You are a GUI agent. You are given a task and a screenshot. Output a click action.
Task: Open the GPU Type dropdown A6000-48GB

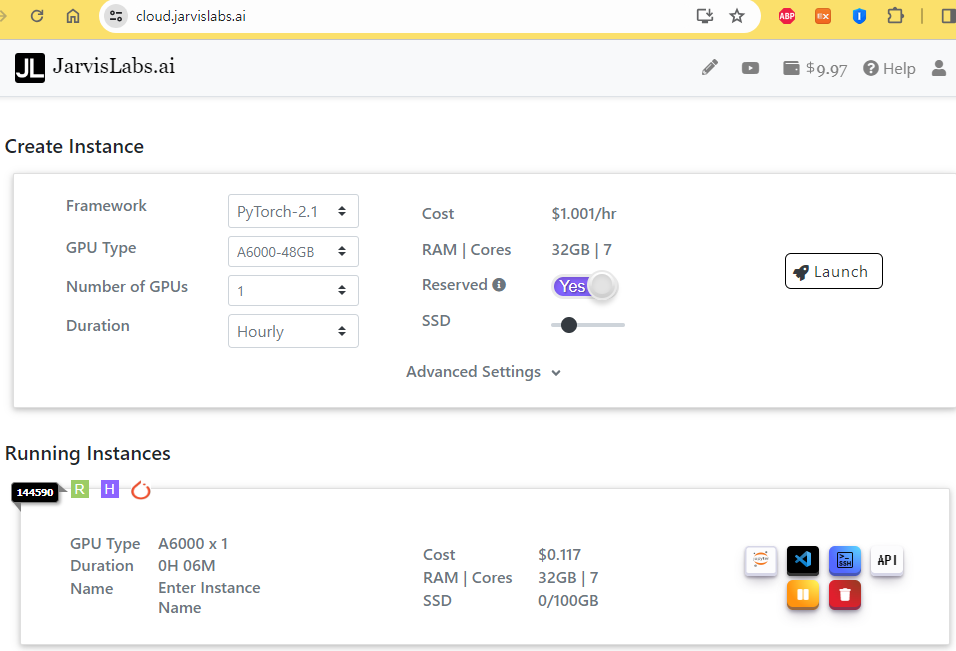click(293, 251)
